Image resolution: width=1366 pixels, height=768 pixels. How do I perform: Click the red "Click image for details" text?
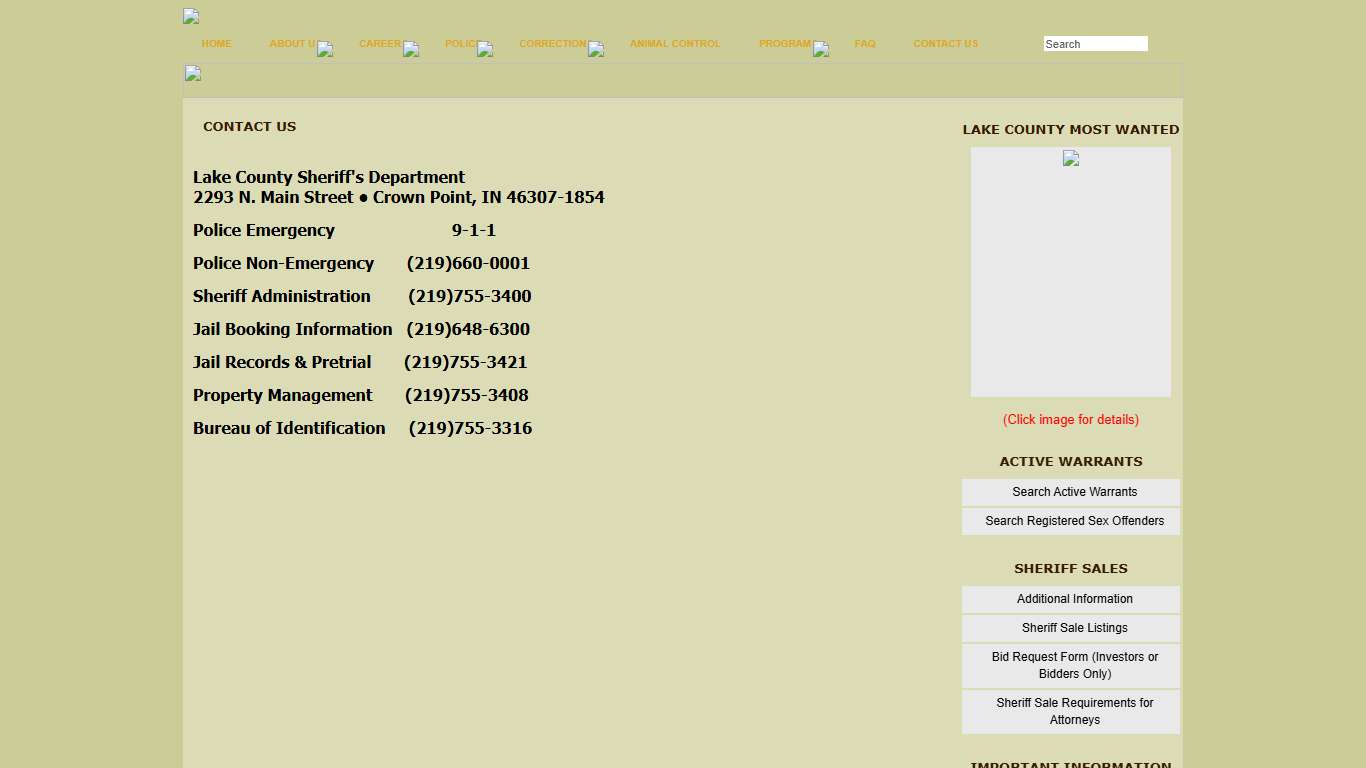[1070, 420]
